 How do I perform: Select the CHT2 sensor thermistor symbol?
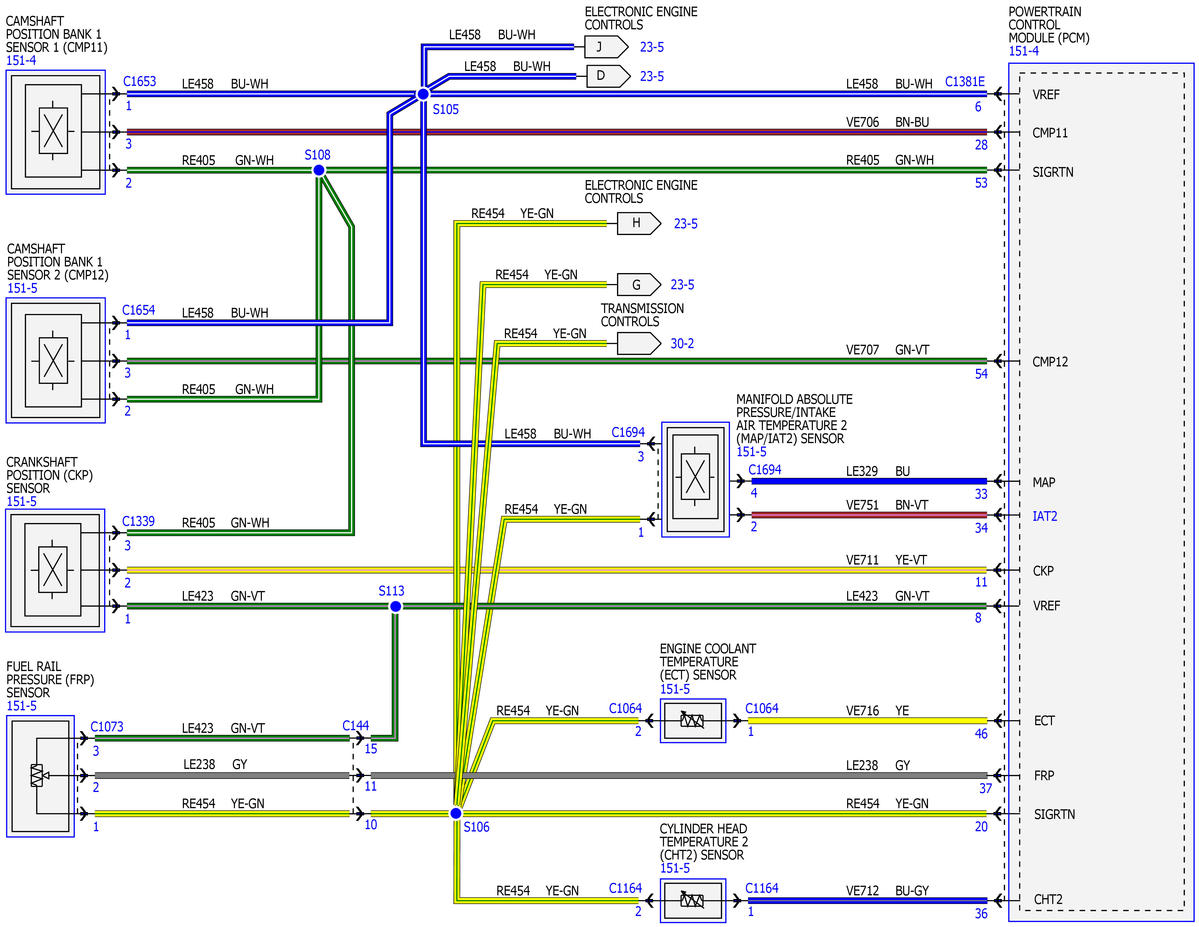coord(693,901)
